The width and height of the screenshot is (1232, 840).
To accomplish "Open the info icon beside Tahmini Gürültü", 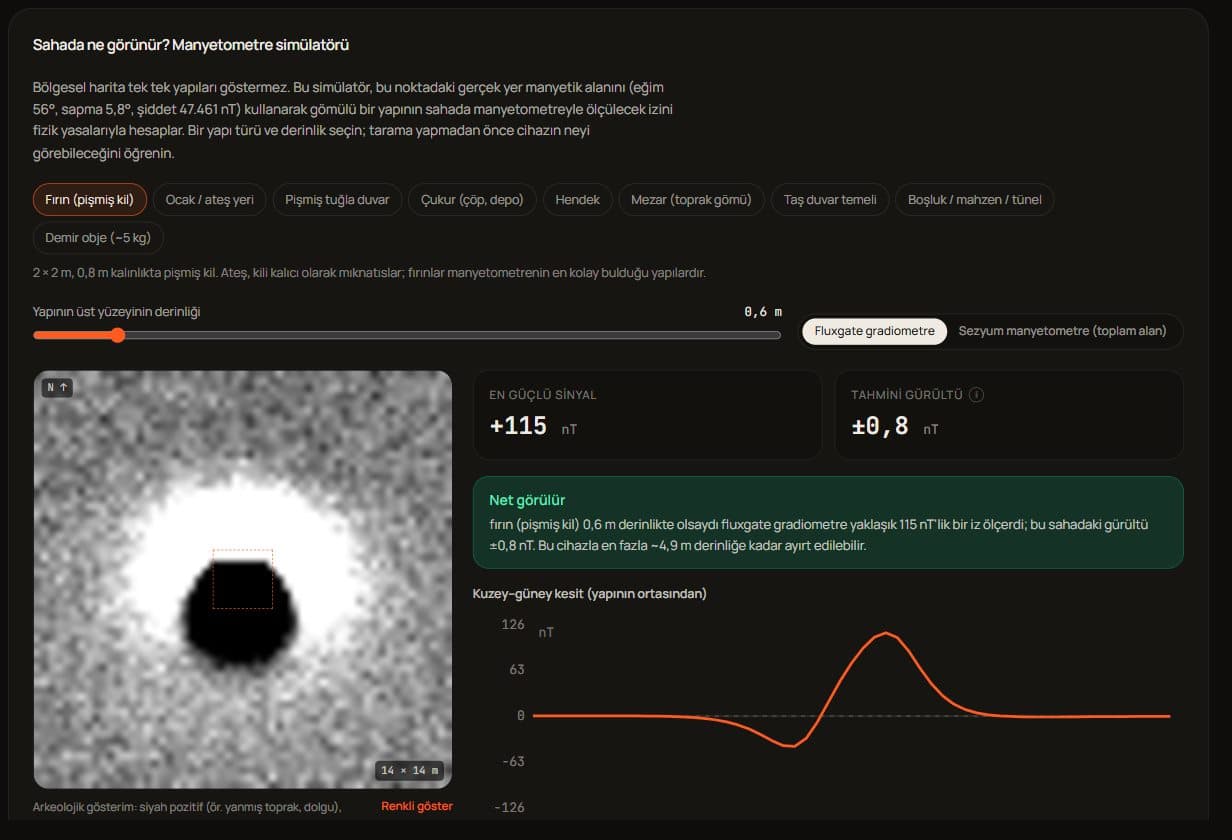I will tap(977, 394).
